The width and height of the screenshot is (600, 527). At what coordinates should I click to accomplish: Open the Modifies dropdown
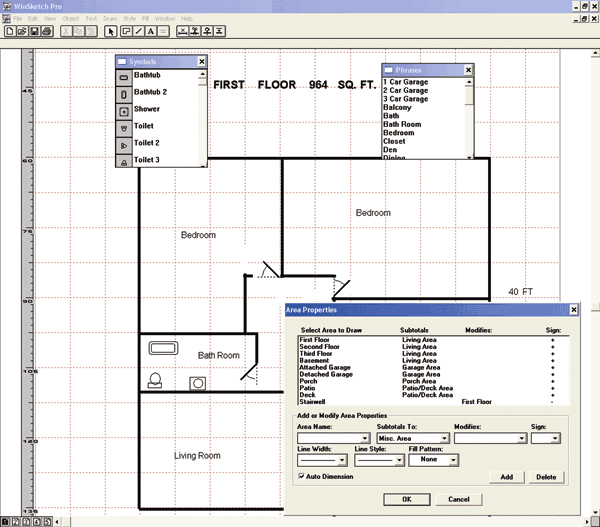pyautogui.click(x=522, y=438)
